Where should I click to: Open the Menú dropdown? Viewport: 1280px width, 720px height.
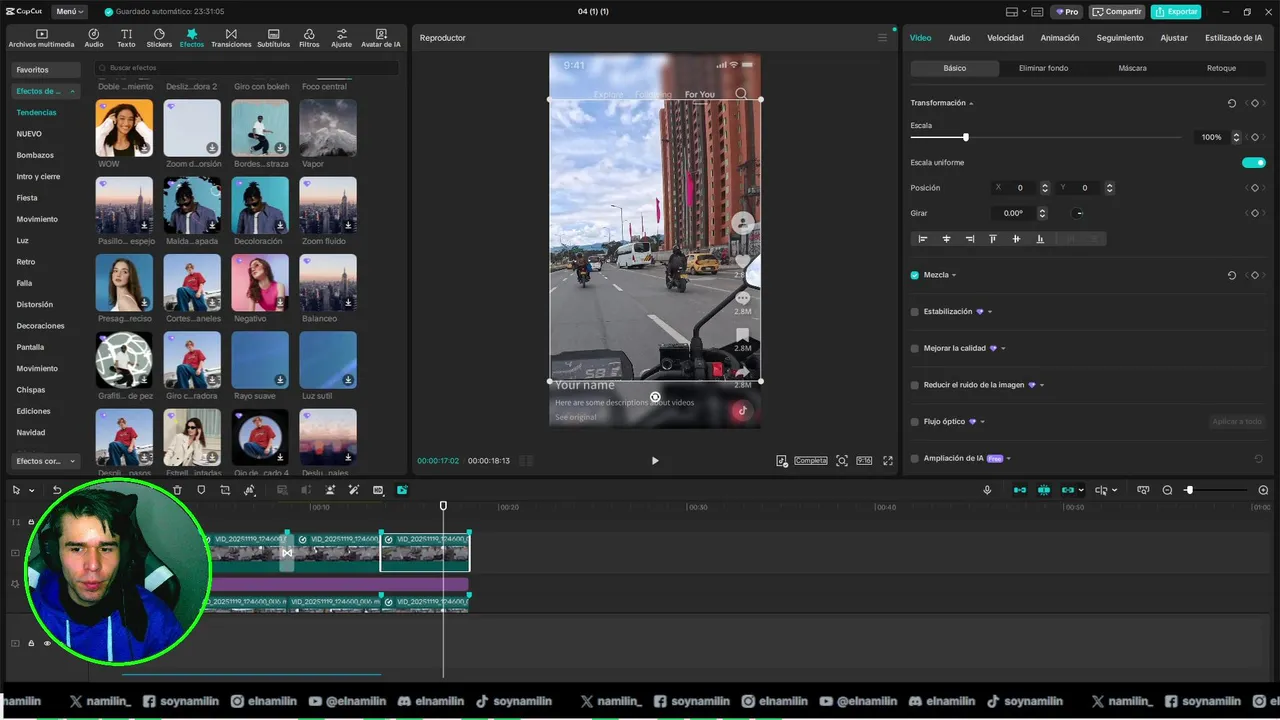pyautogui.click(x=69, y=12)
